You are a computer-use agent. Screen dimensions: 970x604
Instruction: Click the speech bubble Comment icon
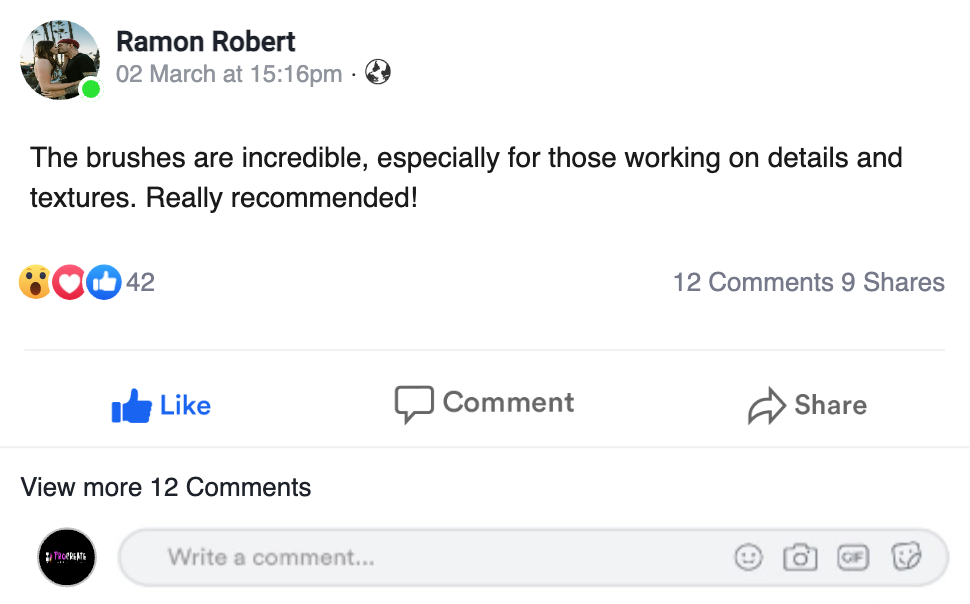tap(414, 404)
